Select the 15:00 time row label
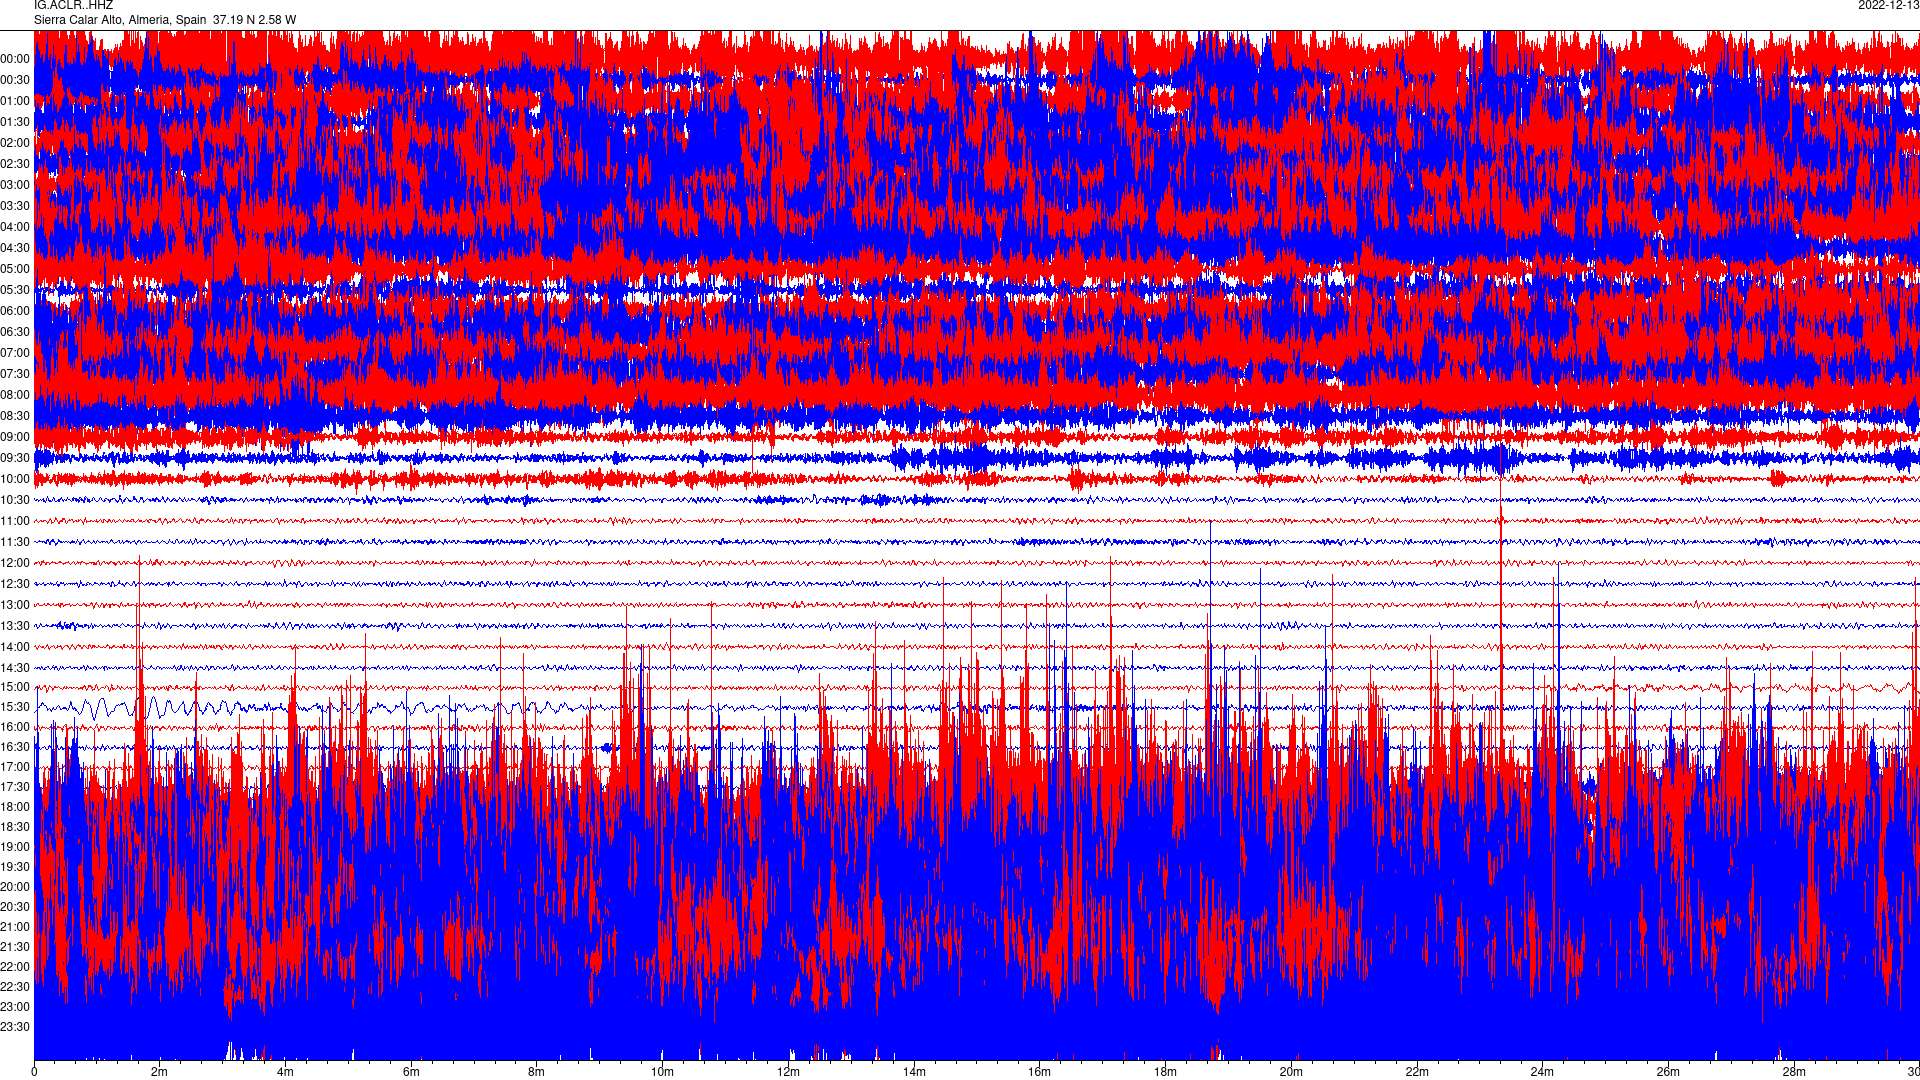 click(15, 687)
